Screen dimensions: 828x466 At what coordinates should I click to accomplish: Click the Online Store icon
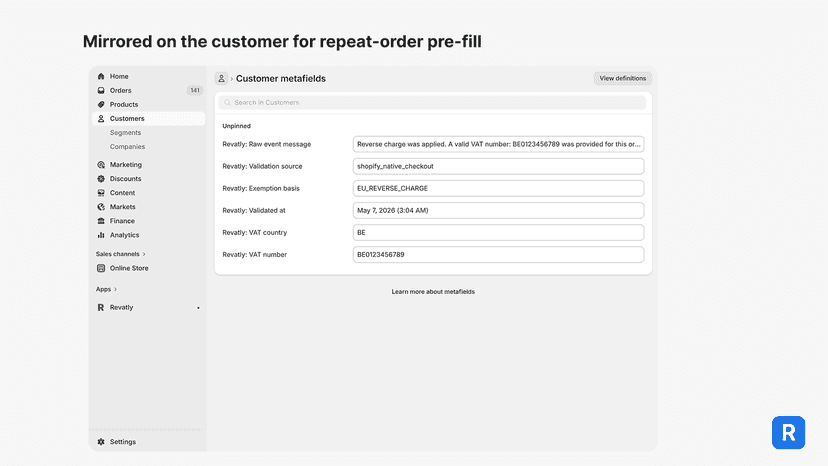click(101, 268)
